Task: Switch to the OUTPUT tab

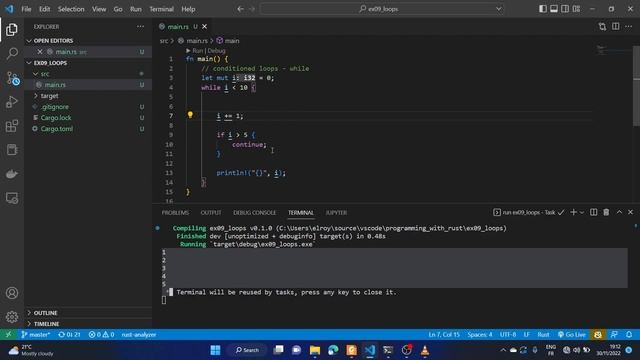Action: [211, 213]
